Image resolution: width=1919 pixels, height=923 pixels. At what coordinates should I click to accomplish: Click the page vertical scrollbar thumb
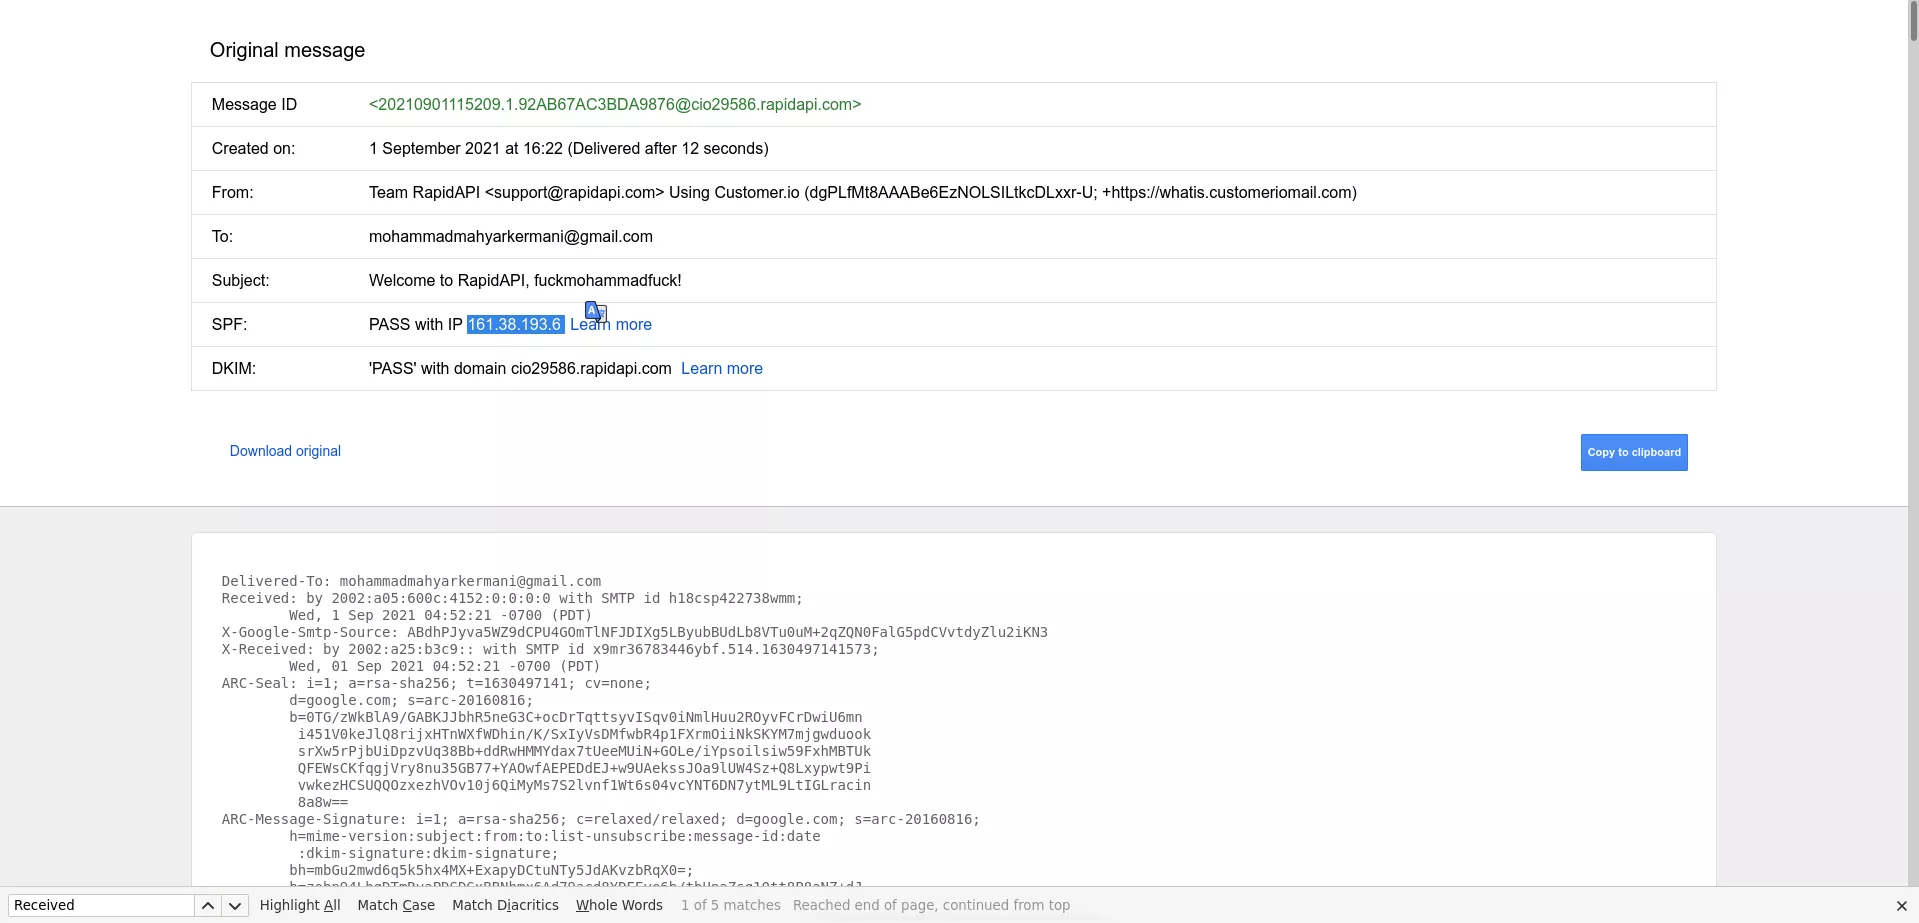pyautogui.click(x=1913, y=20)
